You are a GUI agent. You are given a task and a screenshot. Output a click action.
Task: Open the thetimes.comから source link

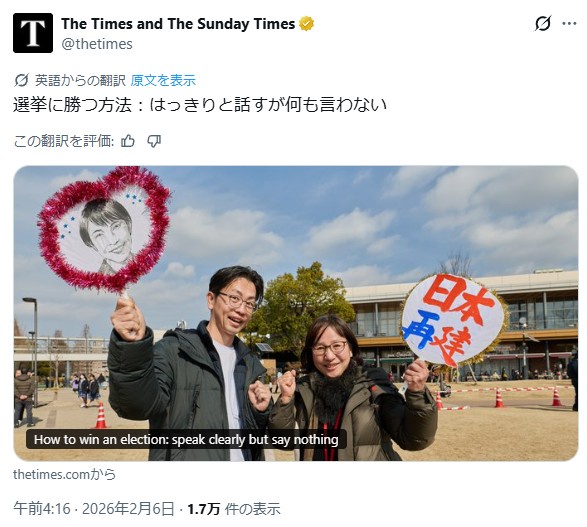[64, 474]
